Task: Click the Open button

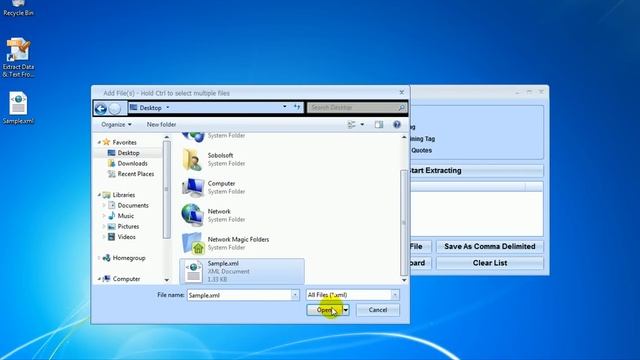Action: [x=324, y=310]
